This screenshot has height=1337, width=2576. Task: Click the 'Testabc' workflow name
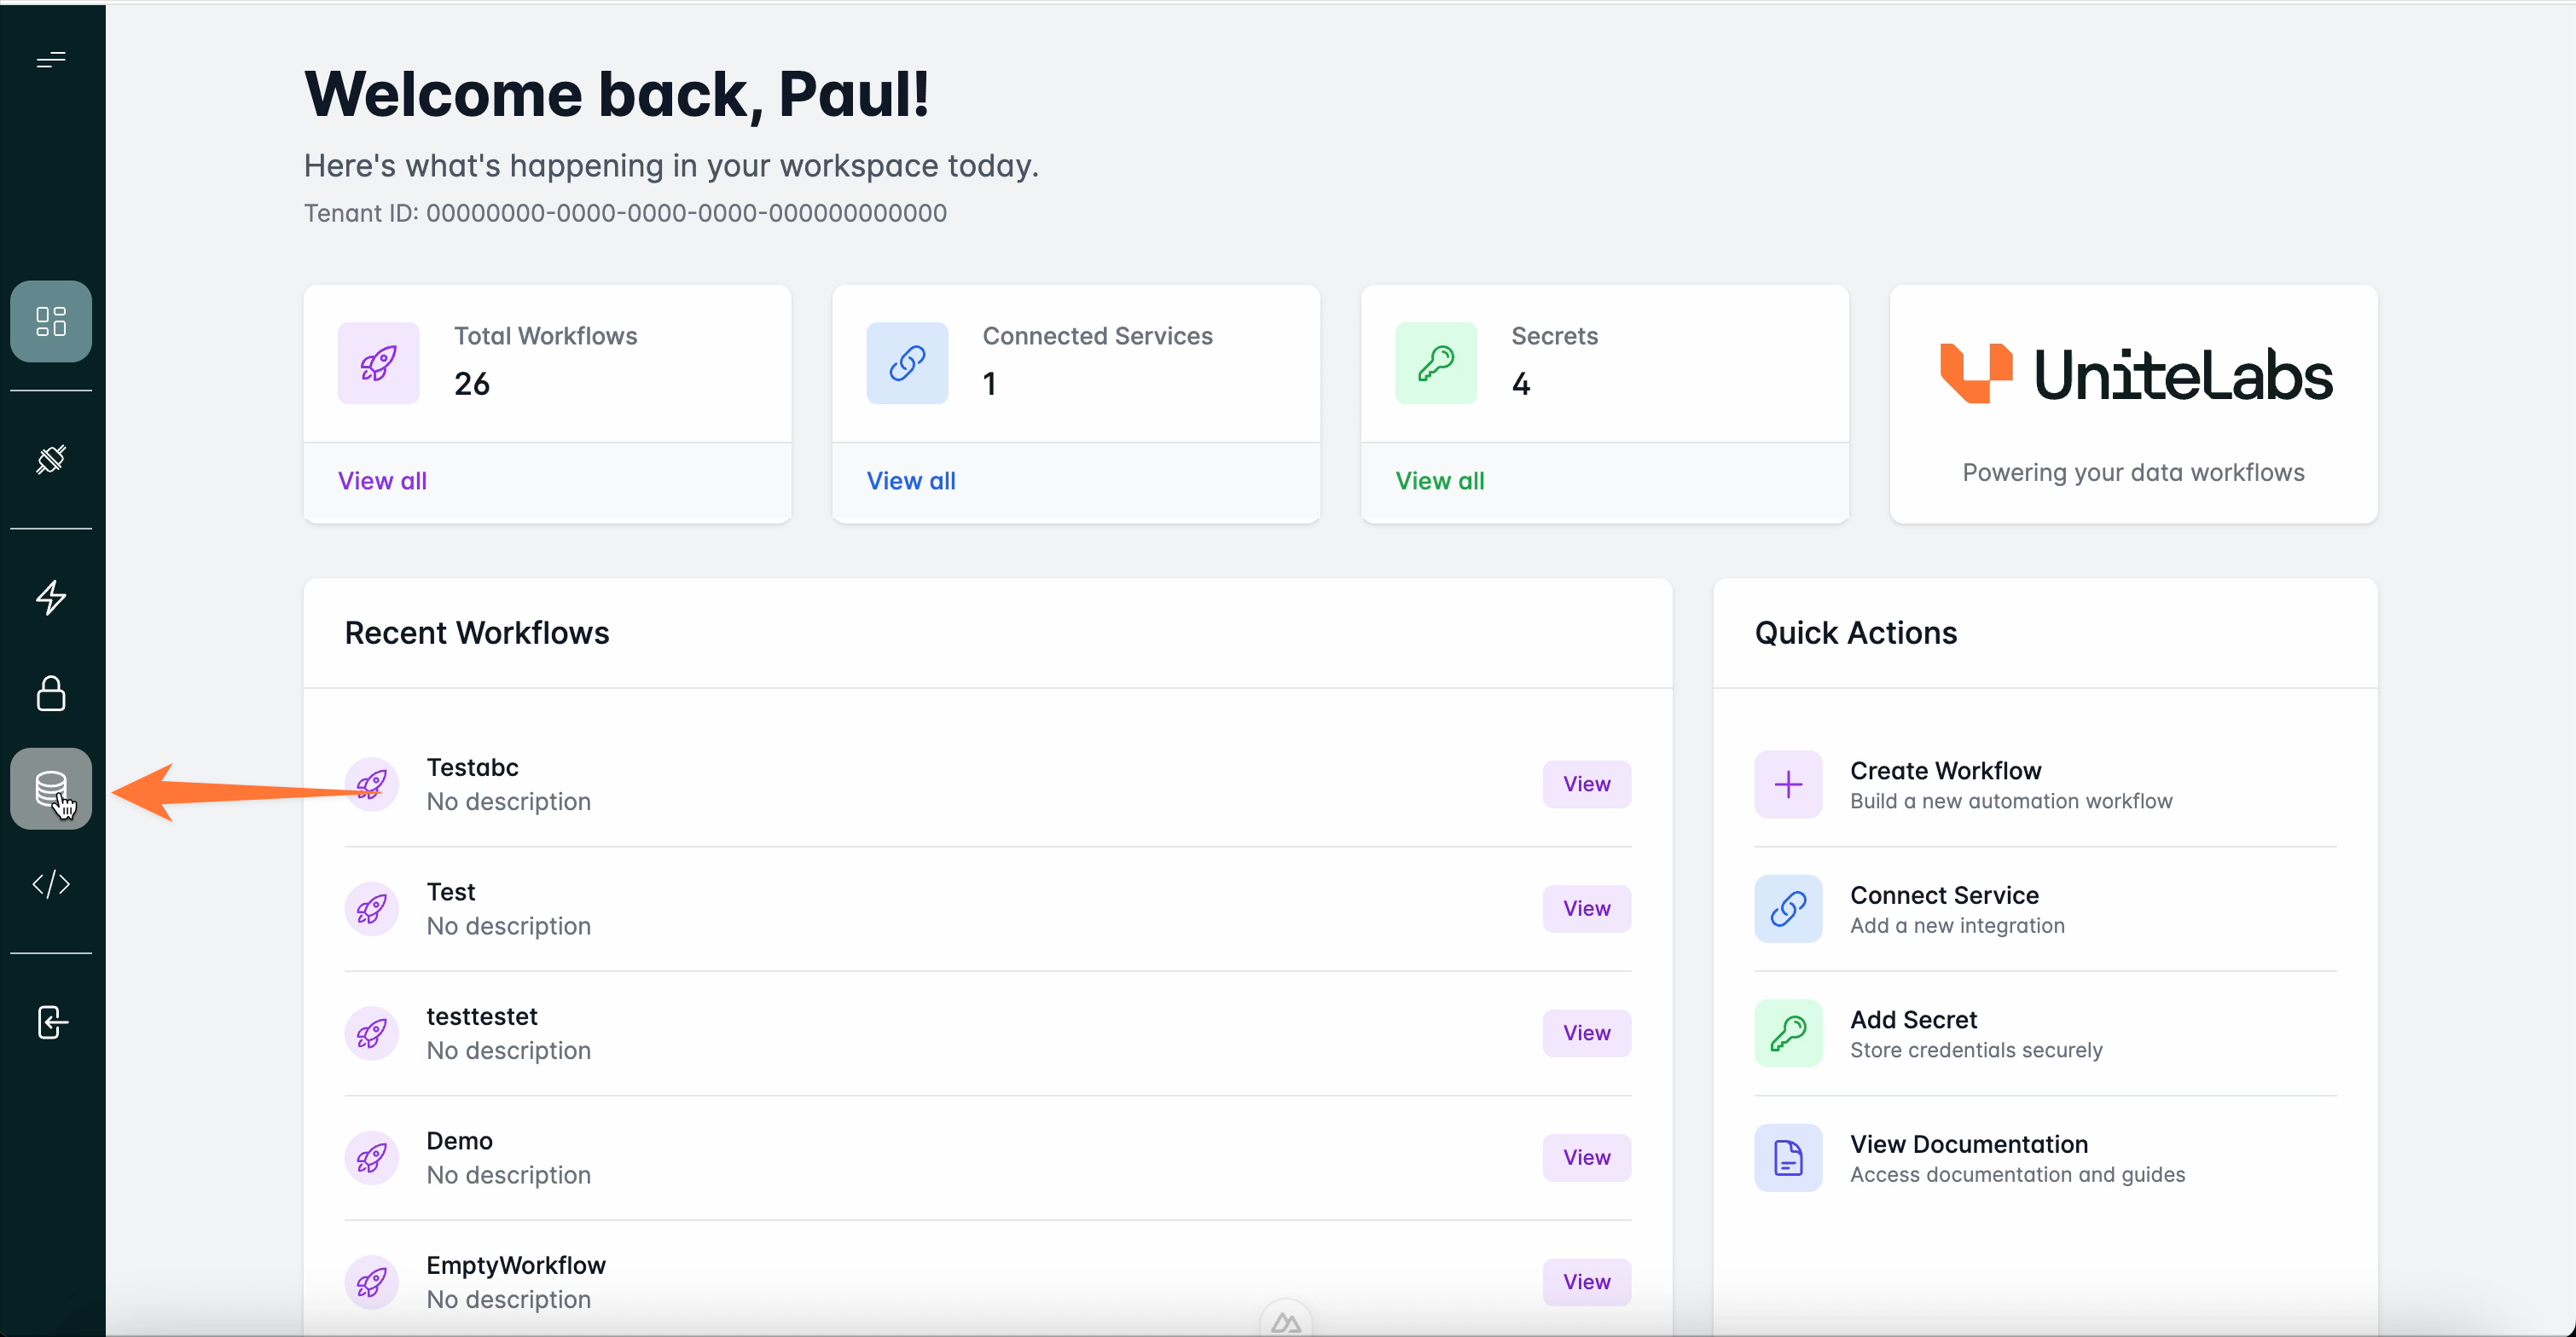pyautogui.click(x=472, y=768)
